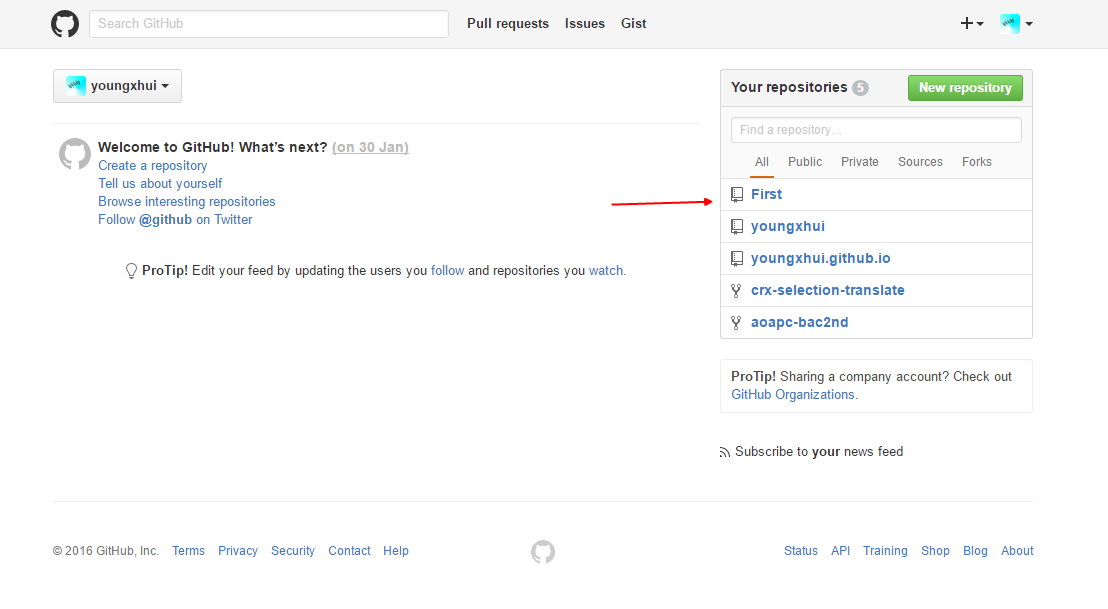The image size is (1108, 609).
Task: Click the fork icon beside crx-selection-translate
Action: point(736,290)
